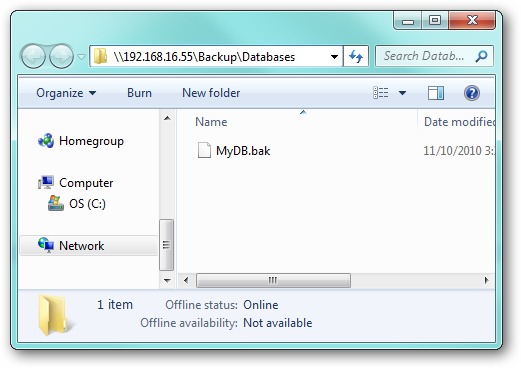Select Network in the navigation pane
The width and height of the screenshot is (521, 368).
(82, 246)
